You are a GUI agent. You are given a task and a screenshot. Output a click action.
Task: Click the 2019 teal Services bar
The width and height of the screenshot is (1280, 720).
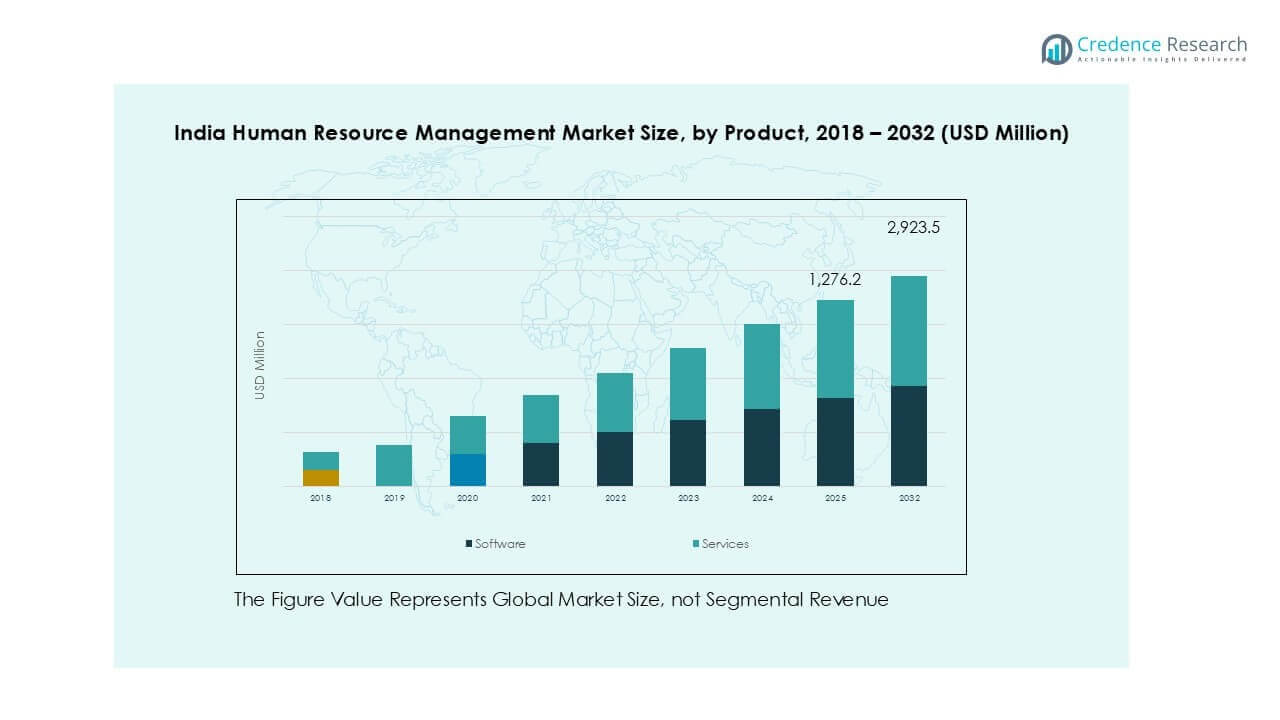pos(394,466)
